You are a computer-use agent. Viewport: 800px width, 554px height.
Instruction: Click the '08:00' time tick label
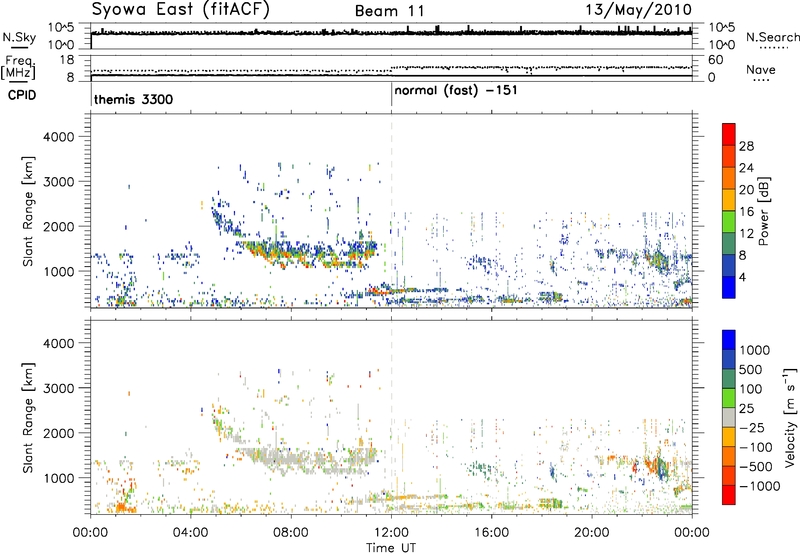point(291,533)
